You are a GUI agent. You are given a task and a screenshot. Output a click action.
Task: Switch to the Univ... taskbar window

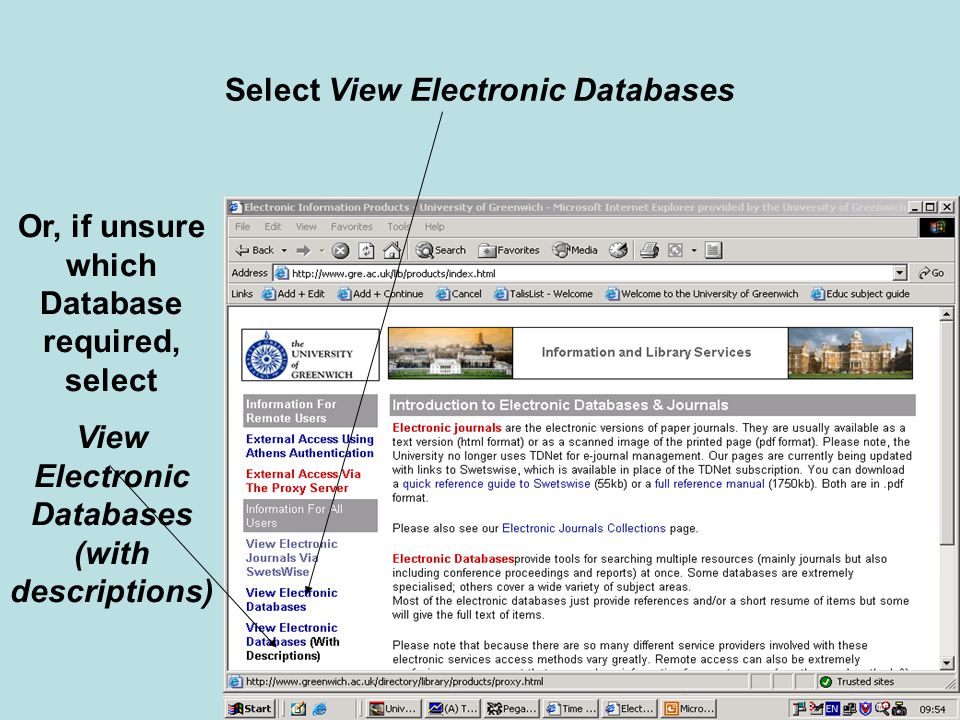pos(393,708)
